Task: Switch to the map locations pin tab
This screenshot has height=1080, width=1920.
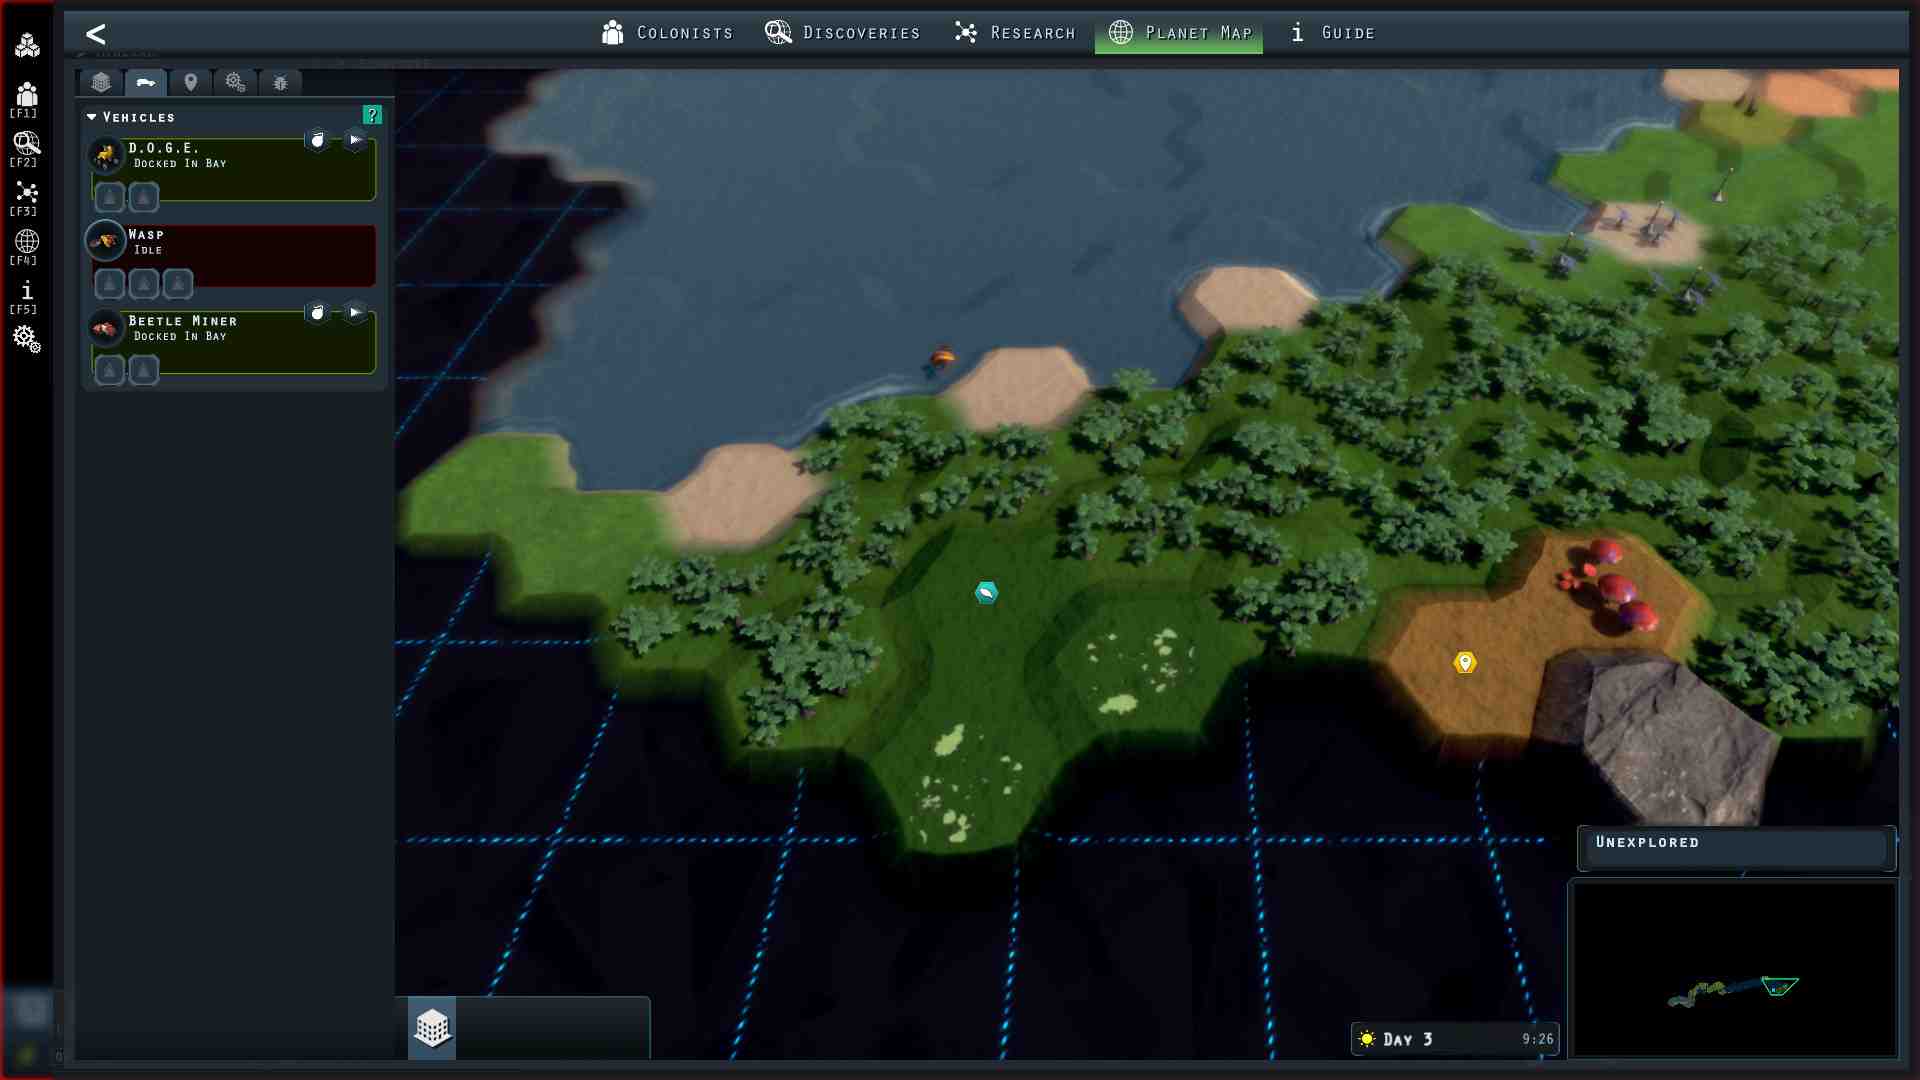Action: tap(190, 83)
